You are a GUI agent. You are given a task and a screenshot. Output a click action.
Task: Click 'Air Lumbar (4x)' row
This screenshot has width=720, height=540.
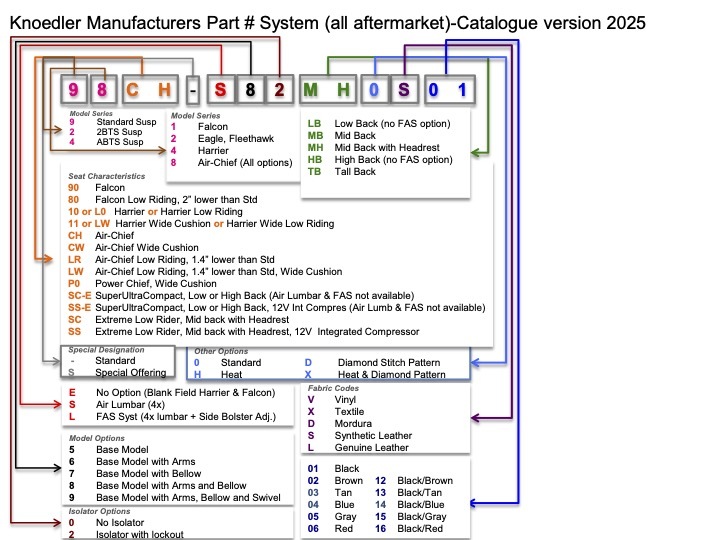tap(117, 405)
